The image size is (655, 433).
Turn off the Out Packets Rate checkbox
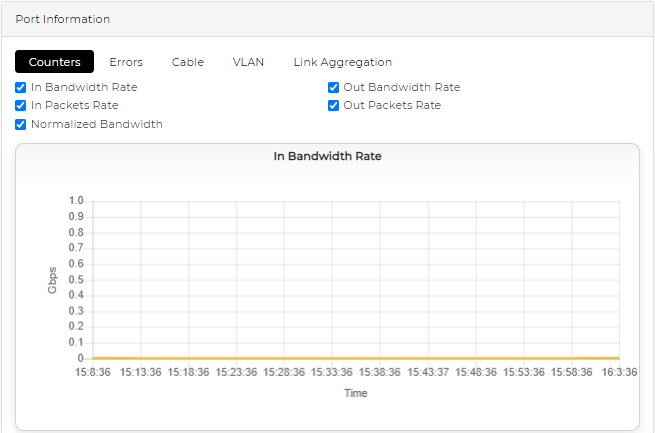[334, 106]
